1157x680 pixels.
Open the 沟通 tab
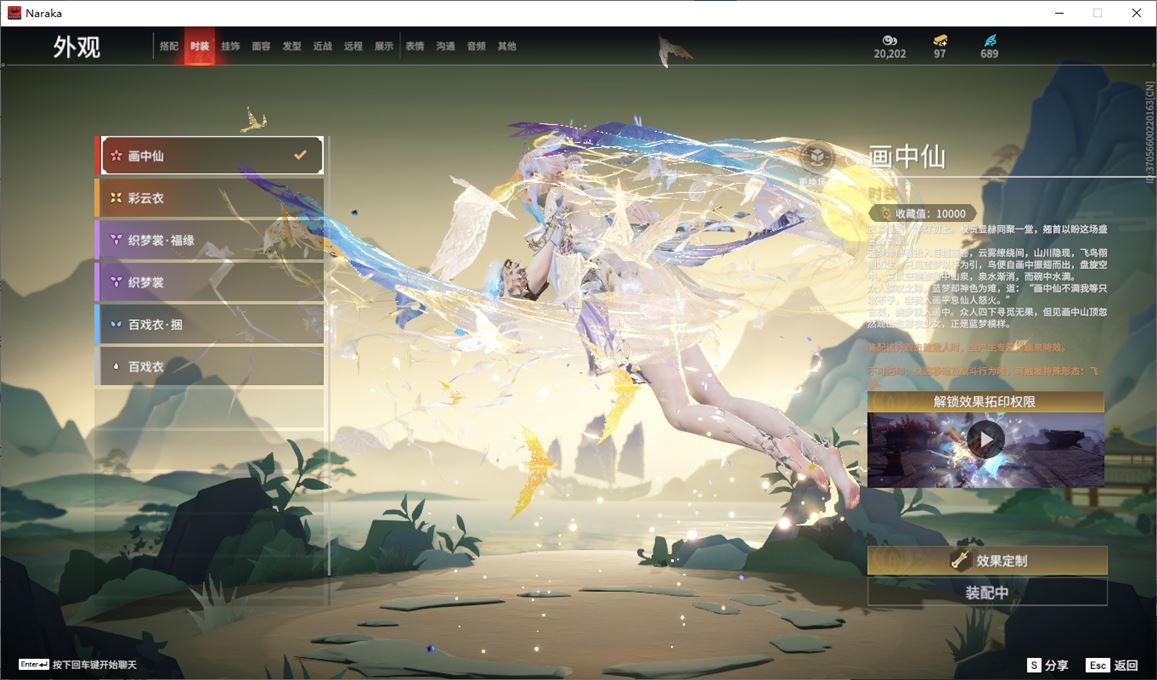[446, 46]
